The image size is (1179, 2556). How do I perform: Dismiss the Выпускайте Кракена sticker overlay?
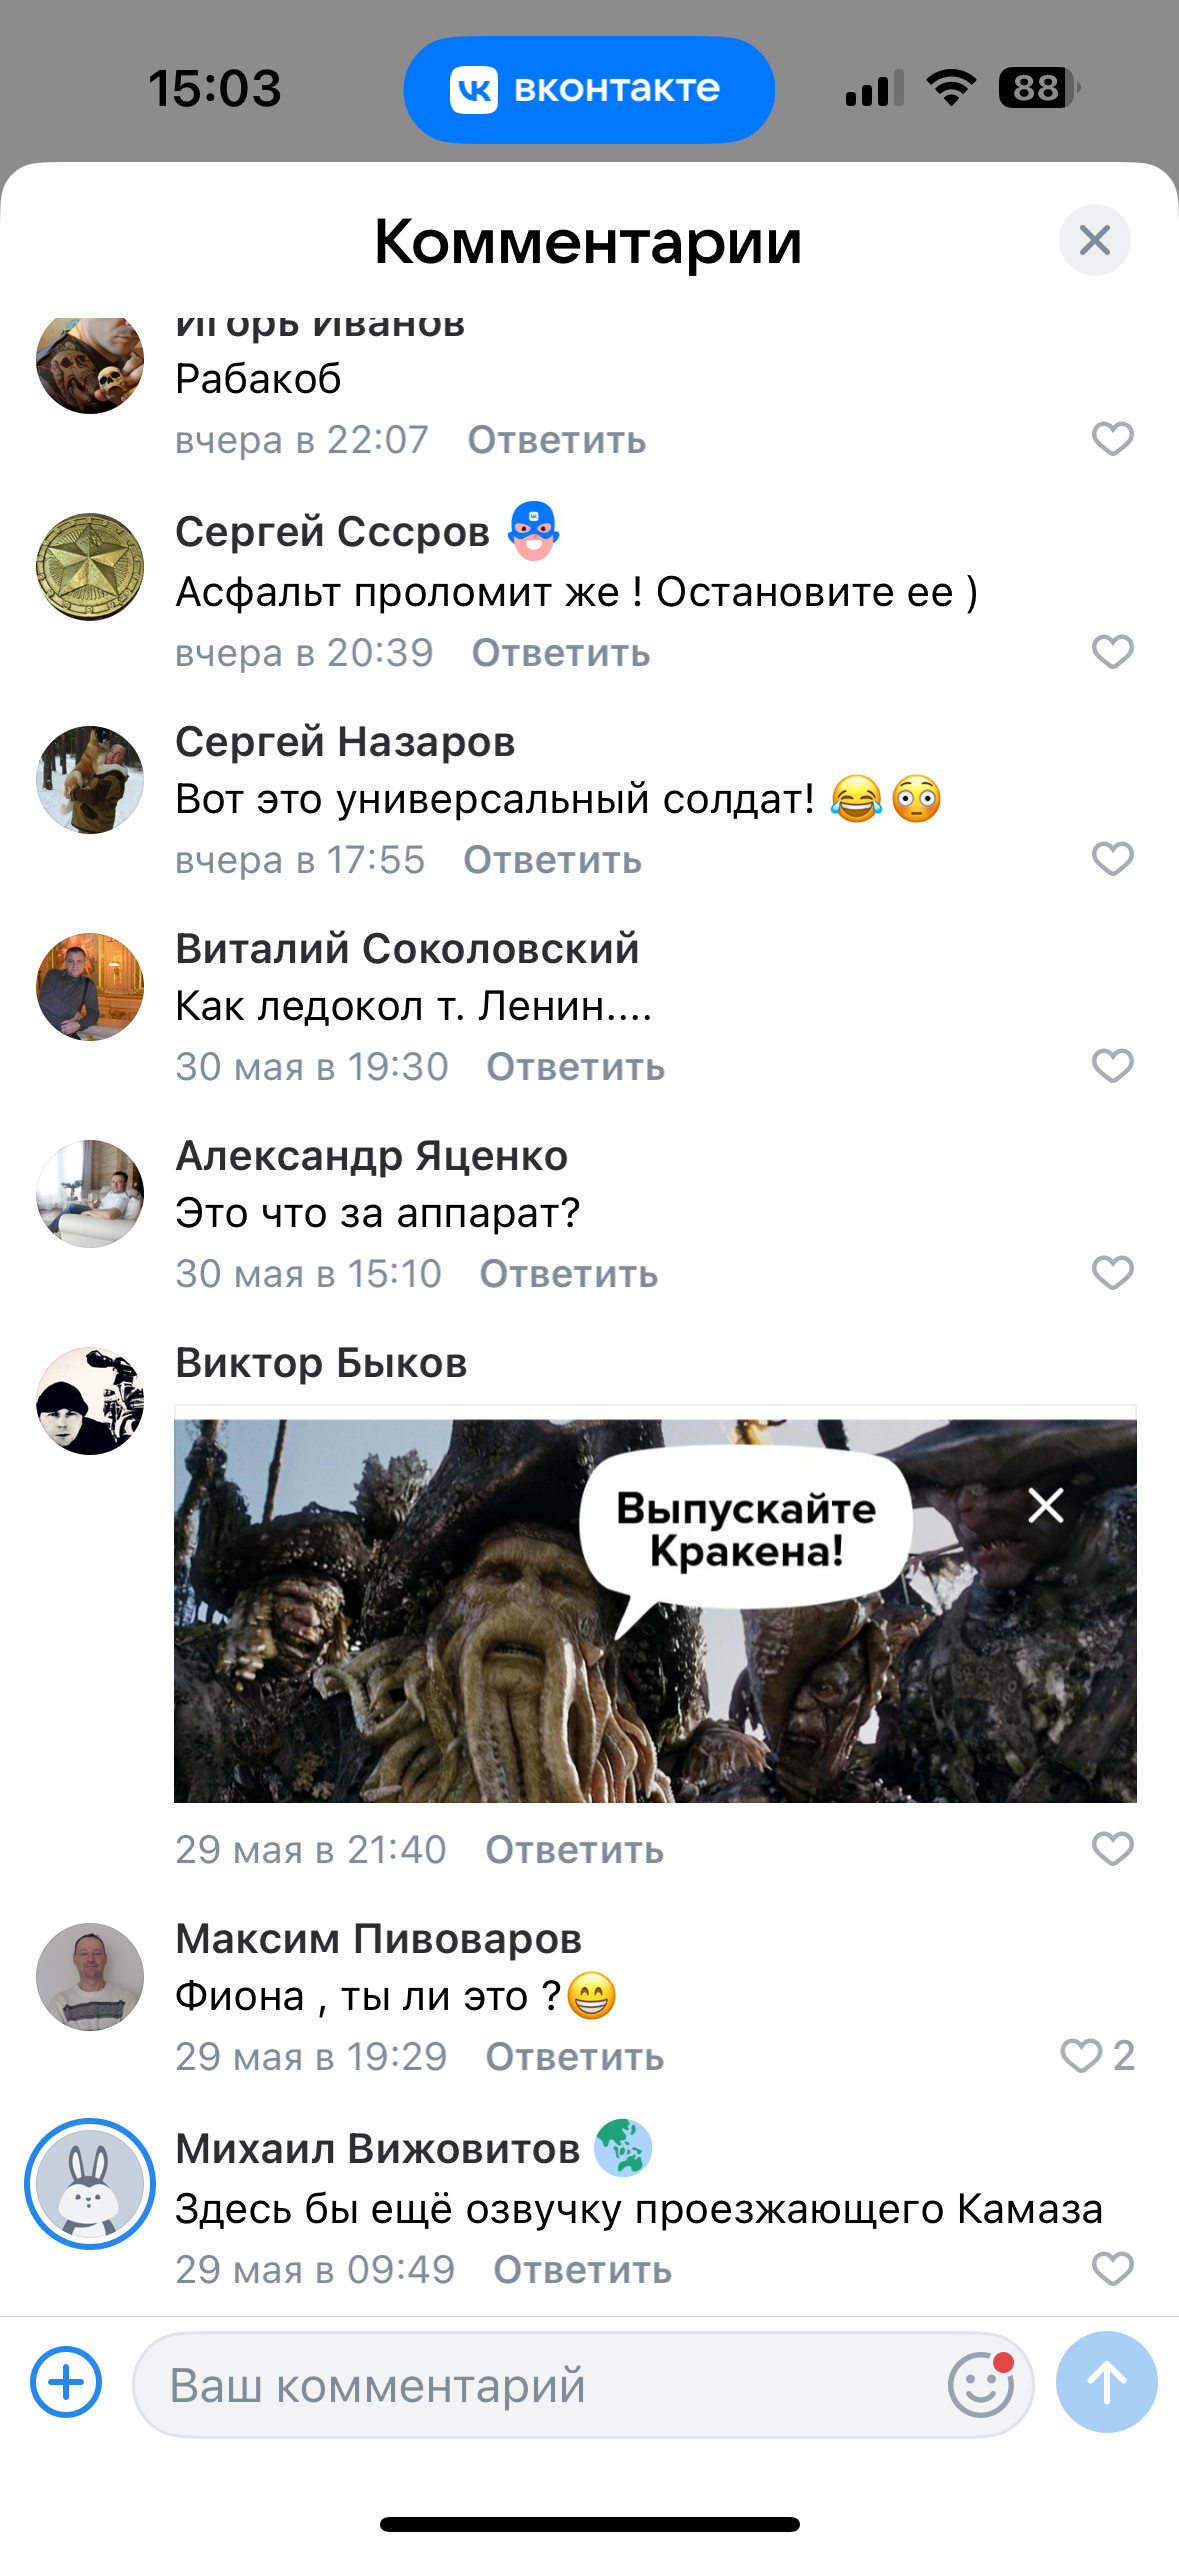click(1046, 1505)
